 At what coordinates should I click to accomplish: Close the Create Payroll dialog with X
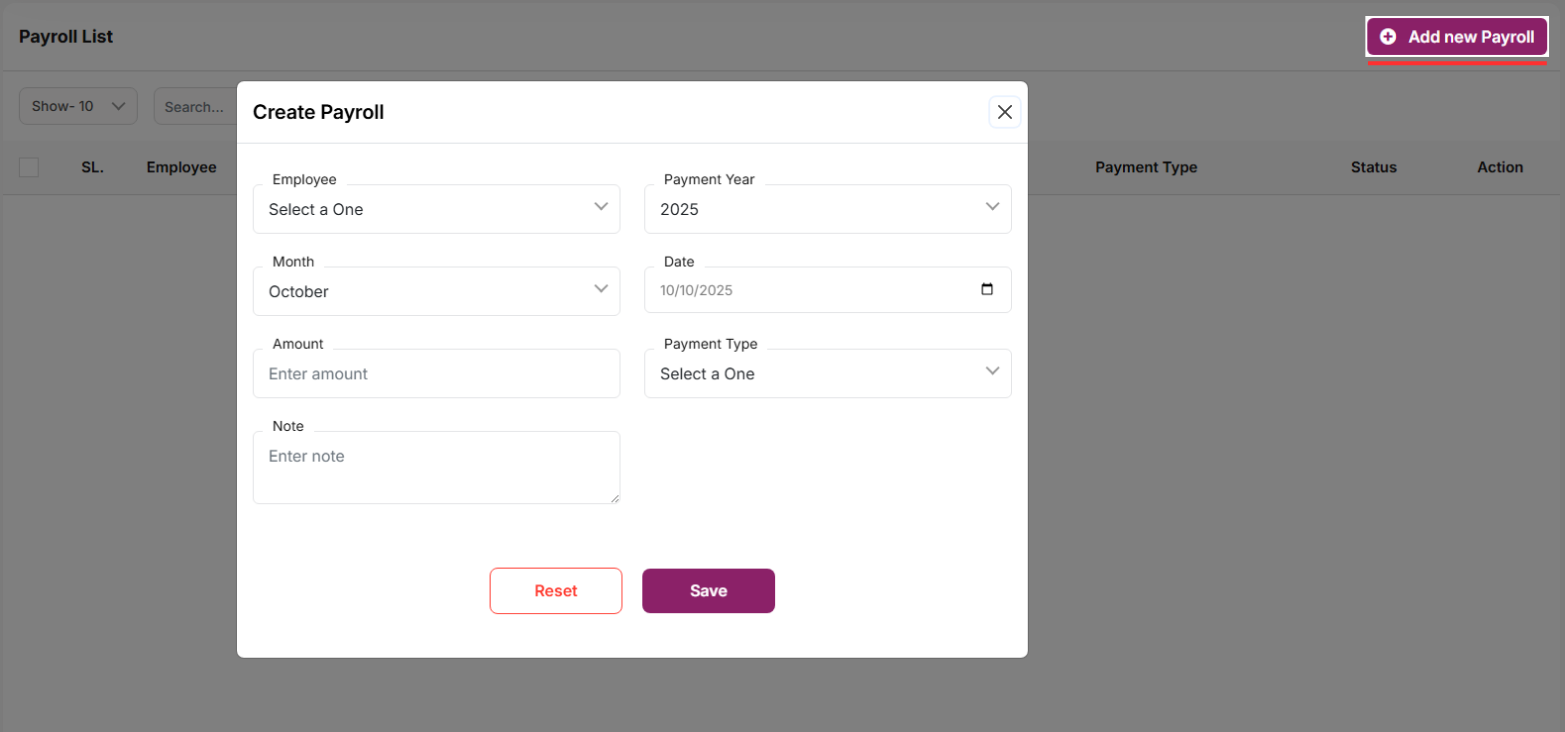[x=1005, y=112]
